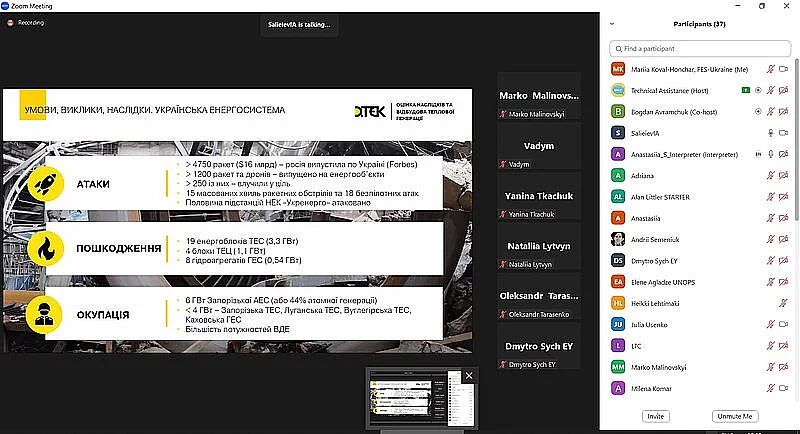
Task: Click the Participants (37) panel title
Action: (x=699, y=24)
